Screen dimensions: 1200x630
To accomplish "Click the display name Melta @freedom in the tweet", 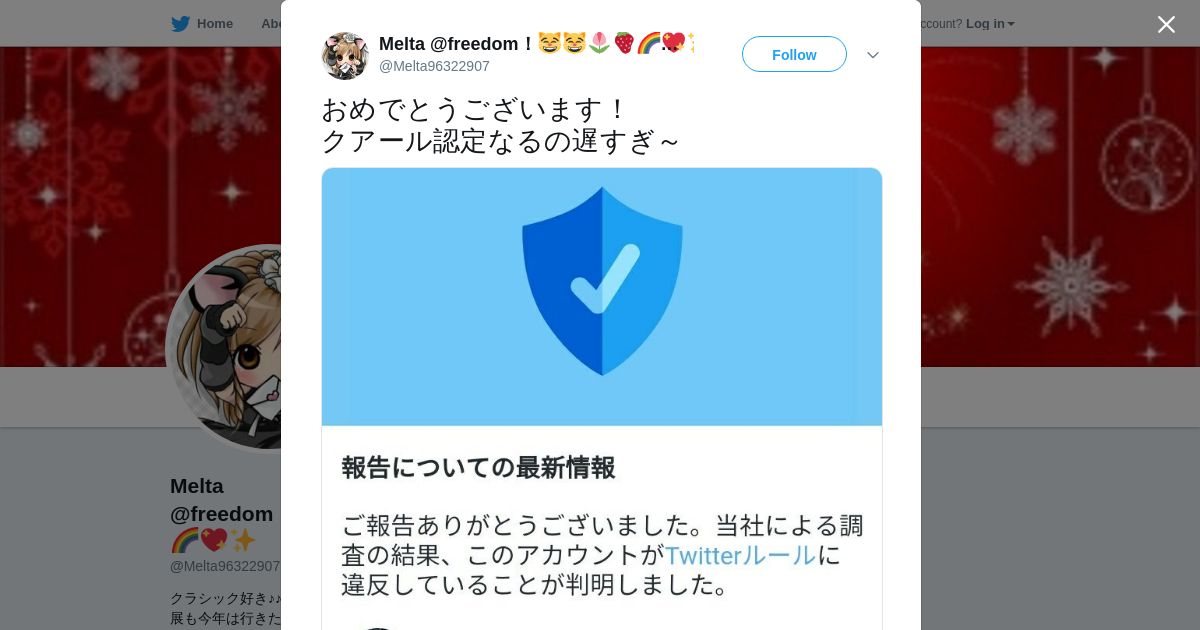I will (457, 43).
